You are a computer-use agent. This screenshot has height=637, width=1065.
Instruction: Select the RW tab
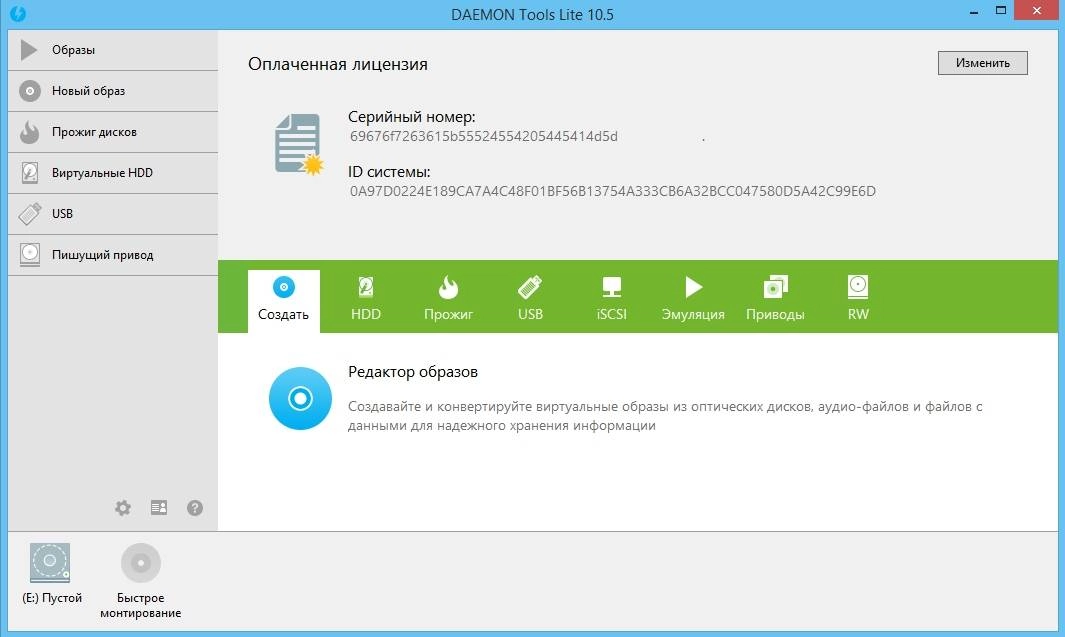858,299
